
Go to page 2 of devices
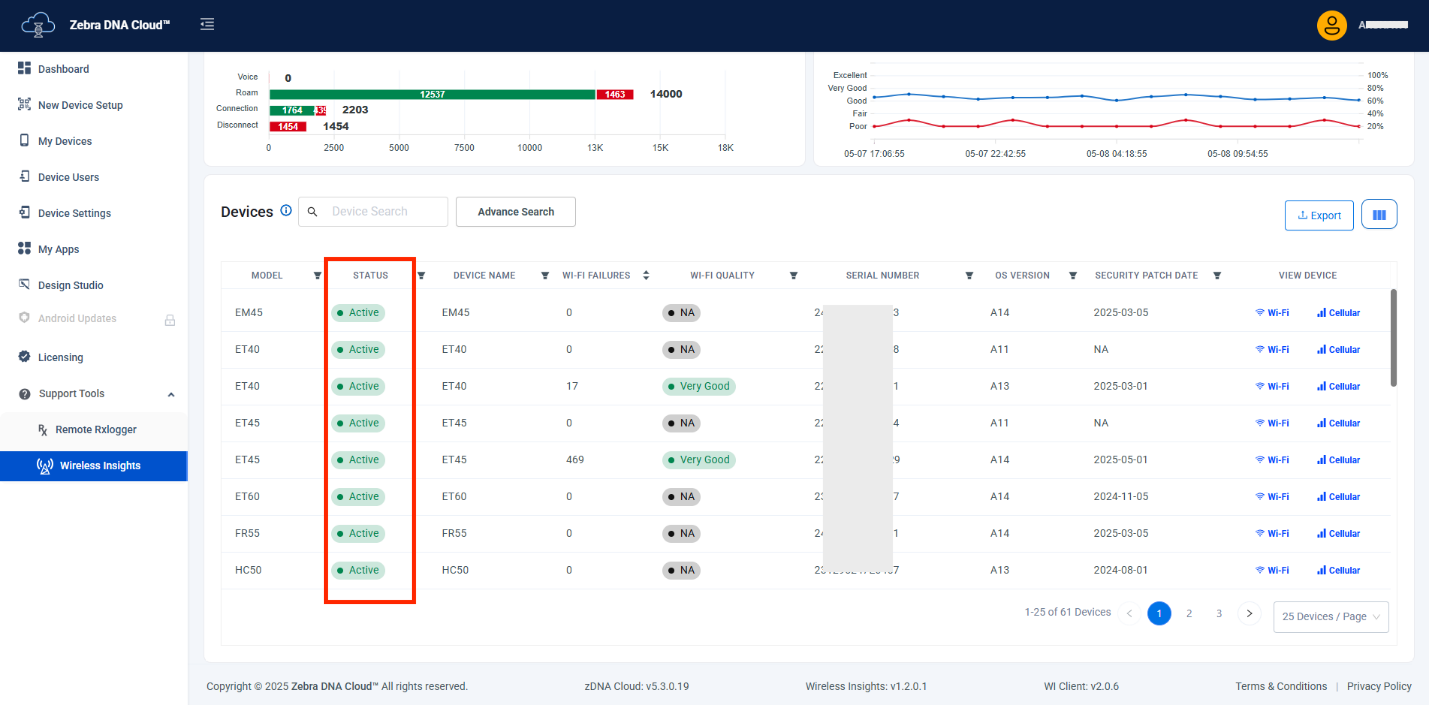1189,613
